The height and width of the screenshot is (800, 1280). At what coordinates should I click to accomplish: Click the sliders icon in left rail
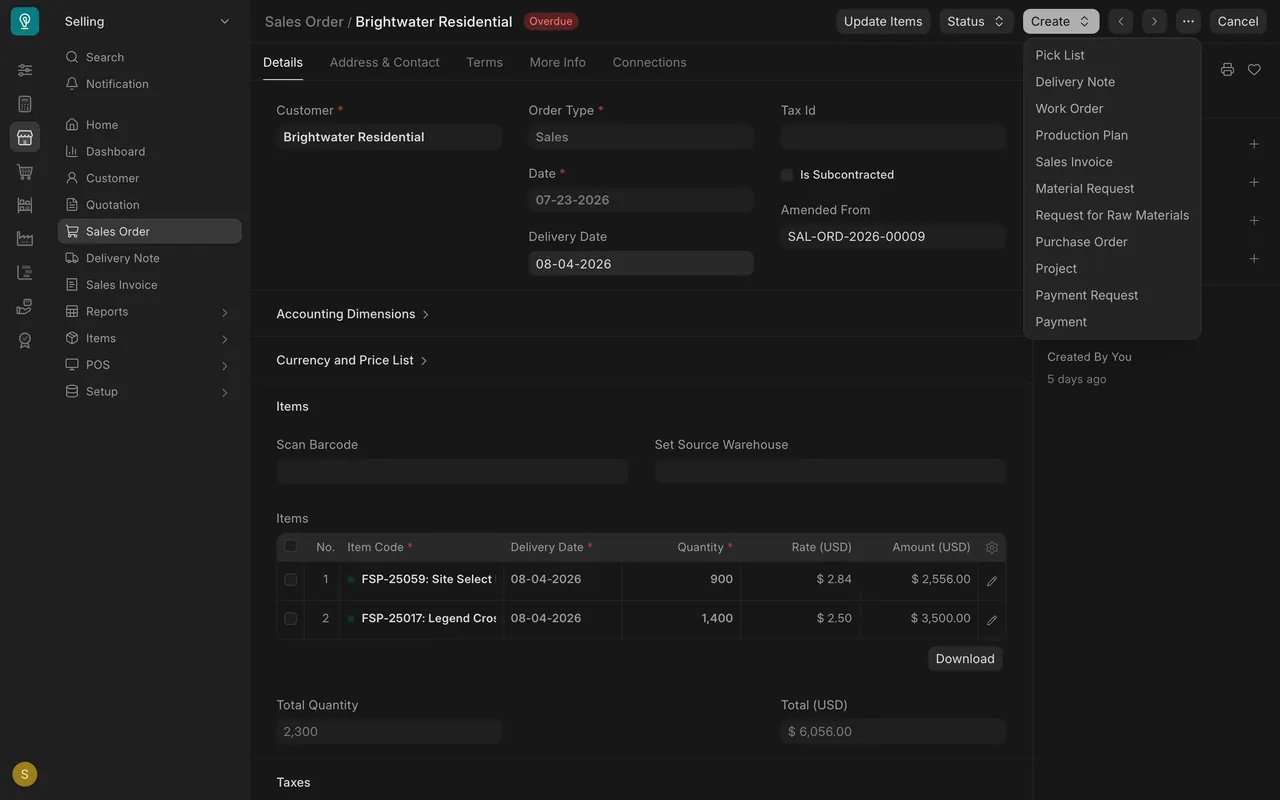point(25,70)
